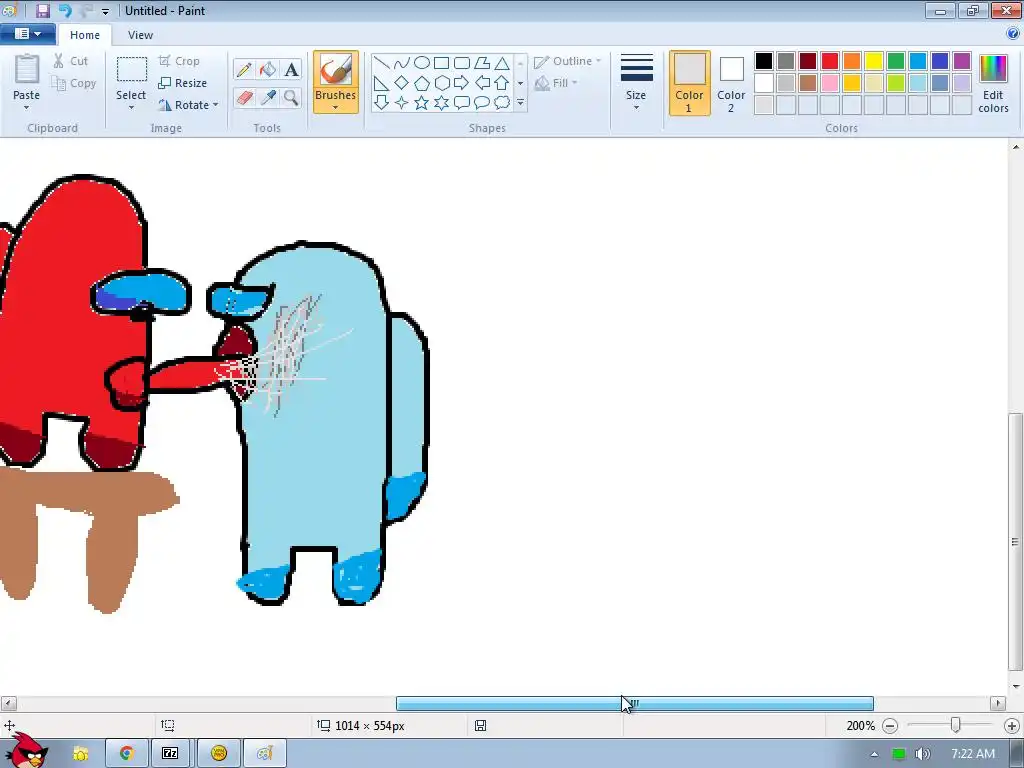The image size is (1024, 768).
Task: Click the Cut scissors button
Action: point(71,61)
